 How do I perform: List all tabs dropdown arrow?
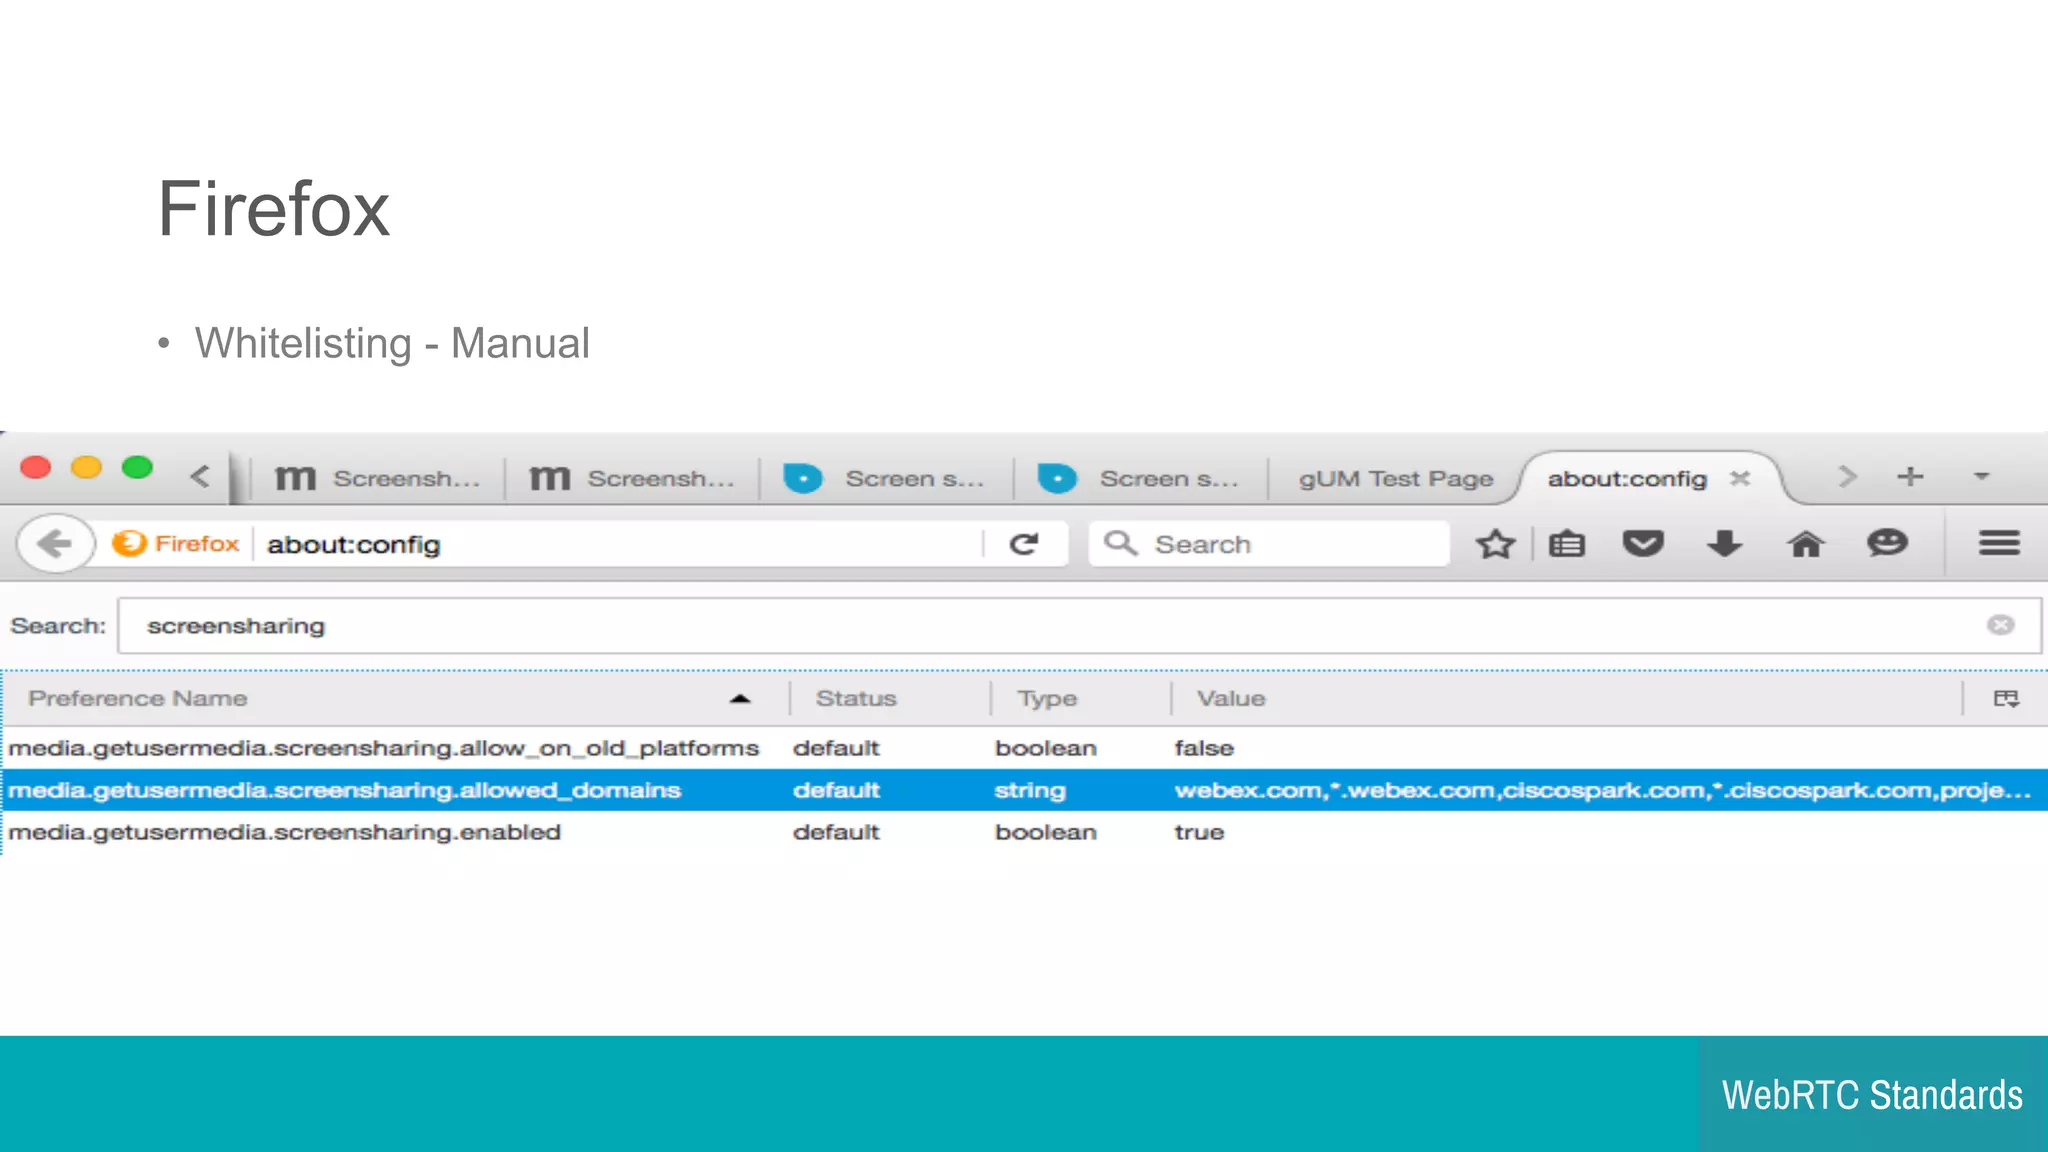[x=1981, y=476]
